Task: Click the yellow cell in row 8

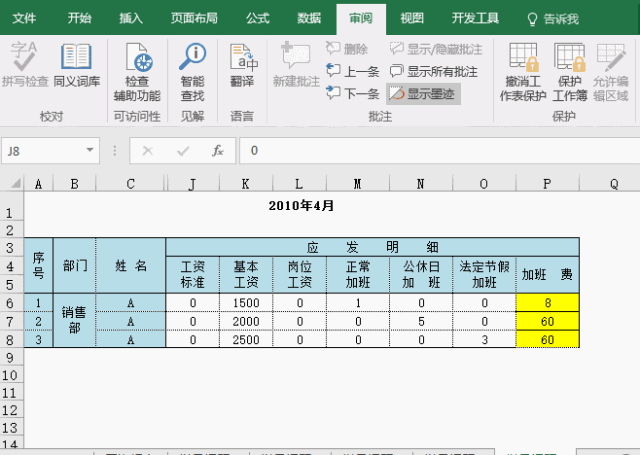Action: (x=547, y=340)
